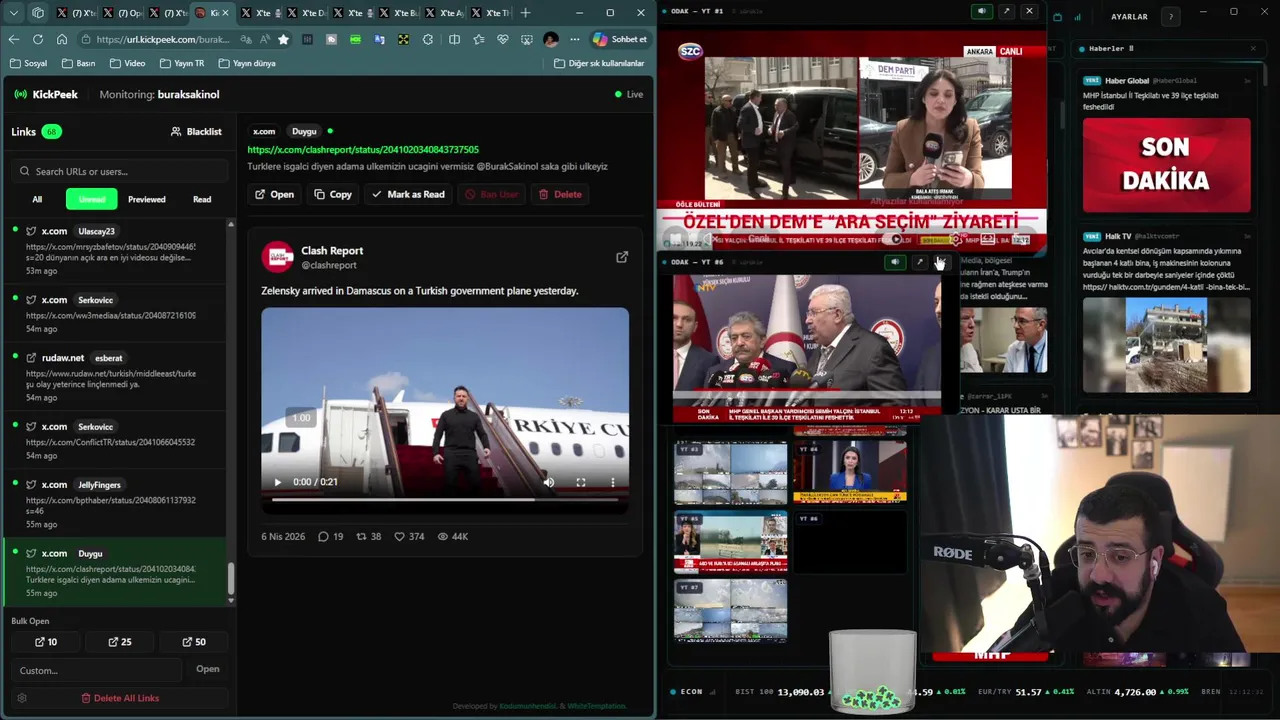Close the Haberler panel

(x=1253, y=48)
